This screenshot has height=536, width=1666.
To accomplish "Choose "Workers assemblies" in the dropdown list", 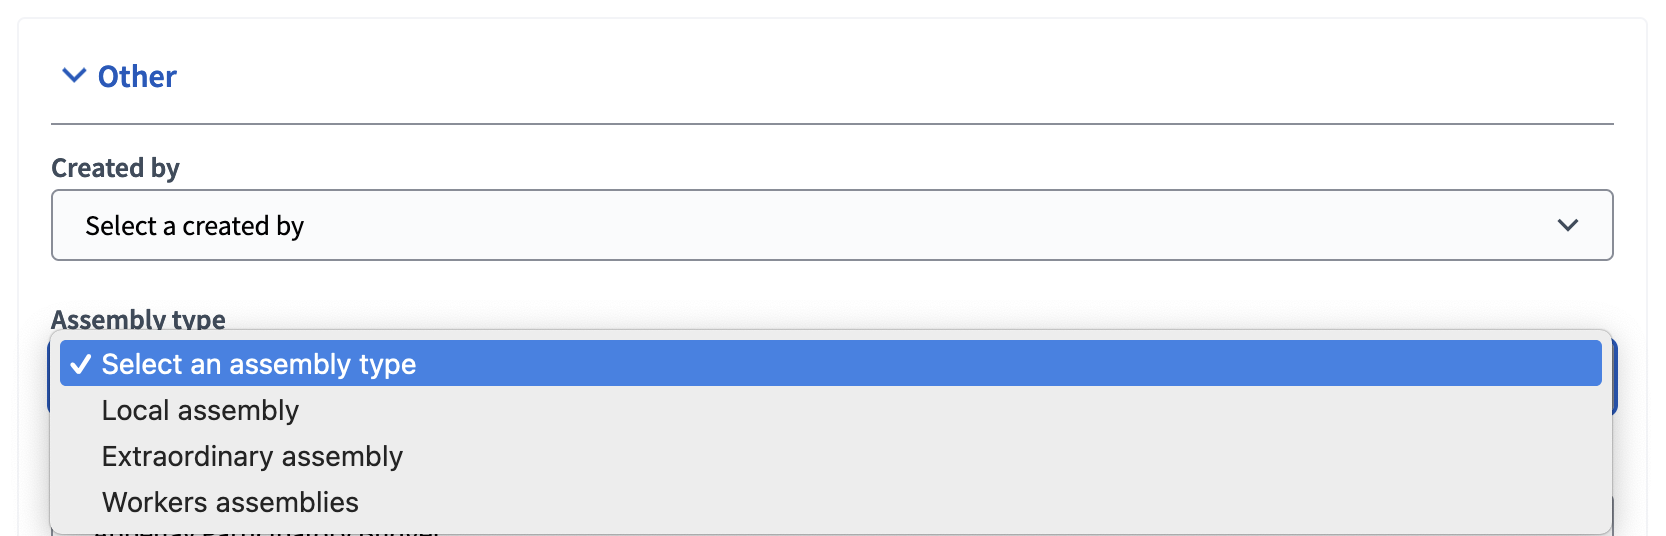I will tap(230, 503).
